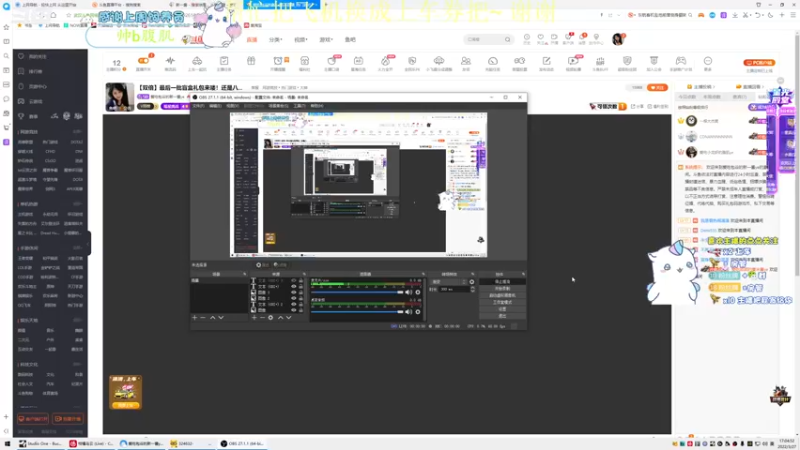Move selected source up with arrow
The image size is (800, 450).
coord(281,318)
